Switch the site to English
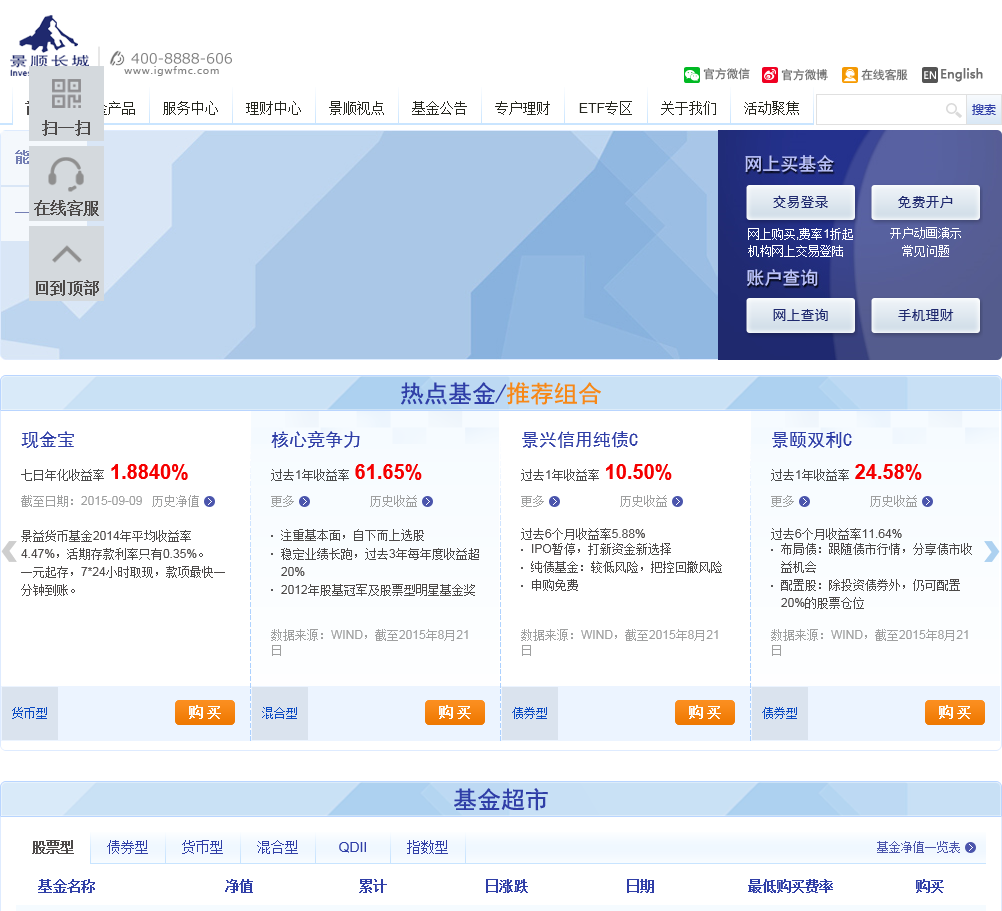Viewport: 1002px width, 911px height. click(952, 74)
